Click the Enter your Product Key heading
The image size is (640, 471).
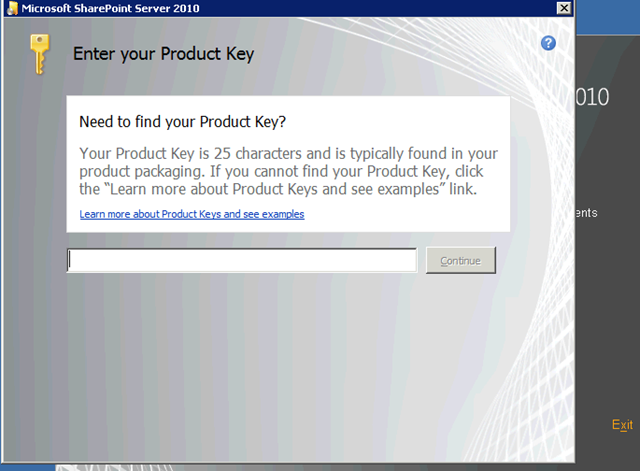[163, 53]
